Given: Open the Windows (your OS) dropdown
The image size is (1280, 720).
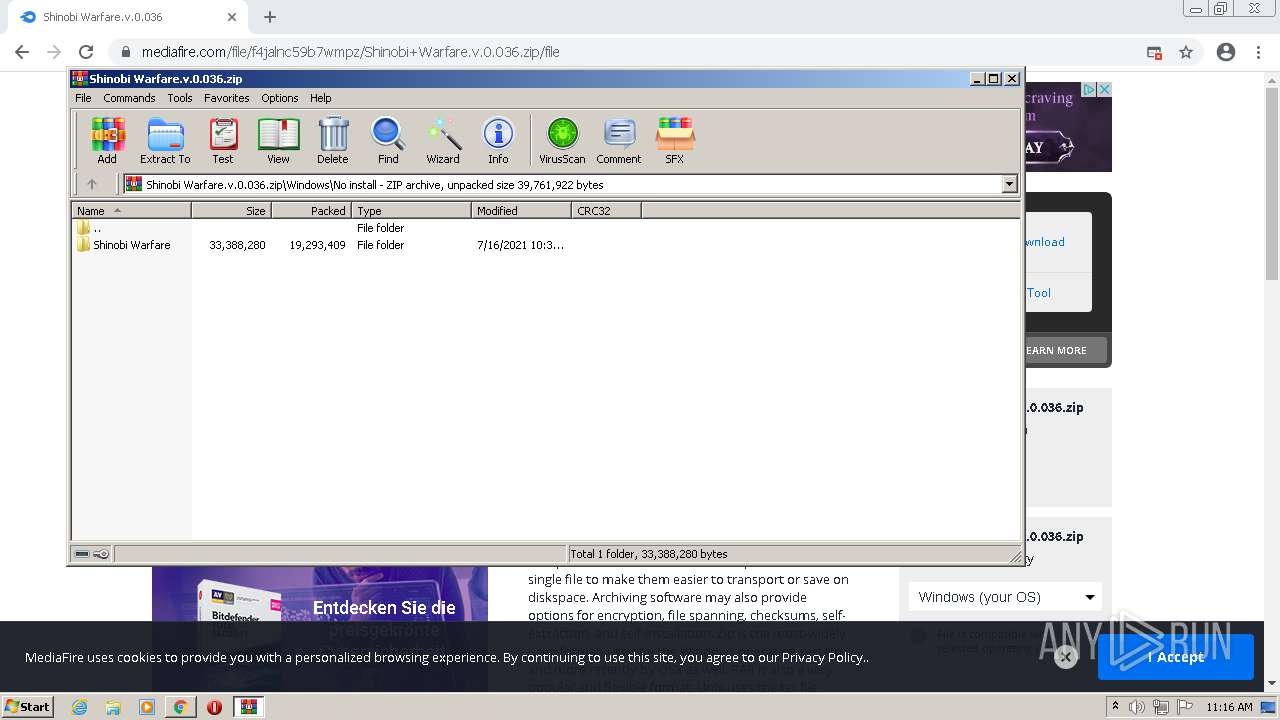Looking at the screenshot, I should click(x=1005, y=597).
